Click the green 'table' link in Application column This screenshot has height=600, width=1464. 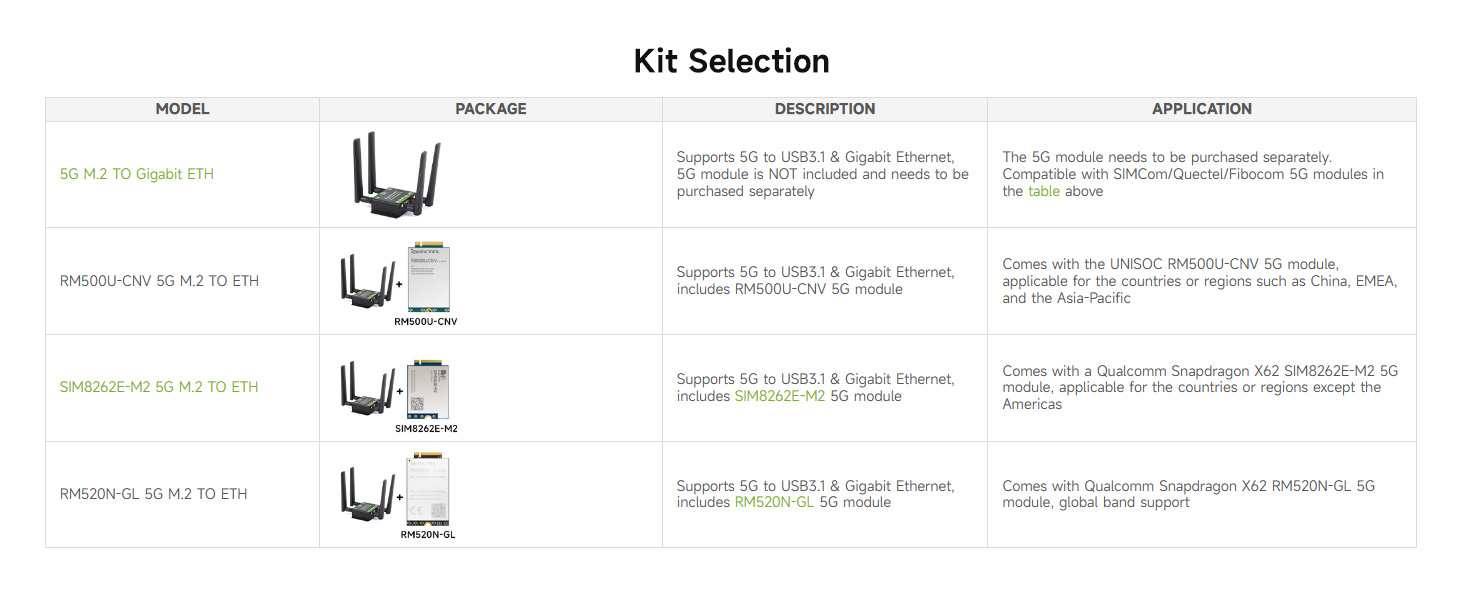[1043, 191]
